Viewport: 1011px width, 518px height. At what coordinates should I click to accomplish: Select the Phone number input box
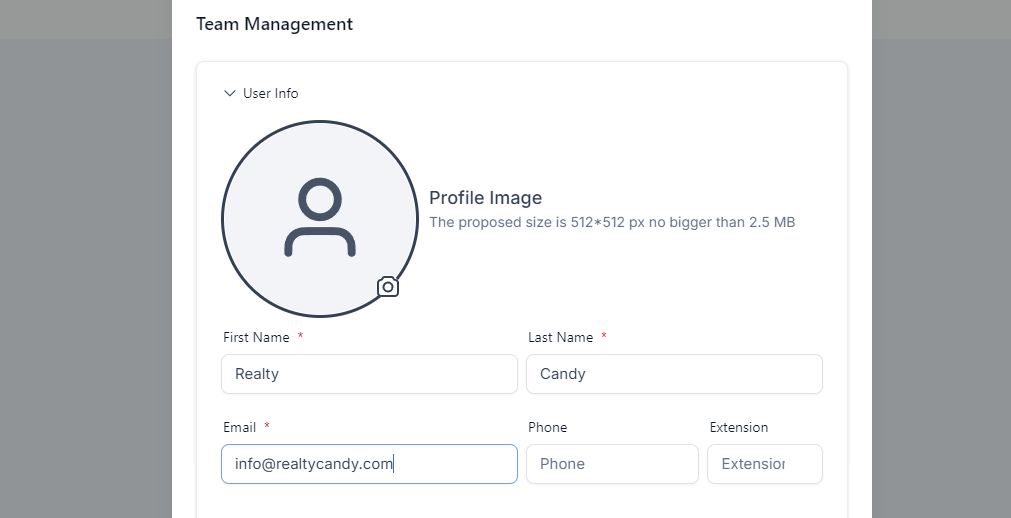pyautogui.click(x=612, y=464)
